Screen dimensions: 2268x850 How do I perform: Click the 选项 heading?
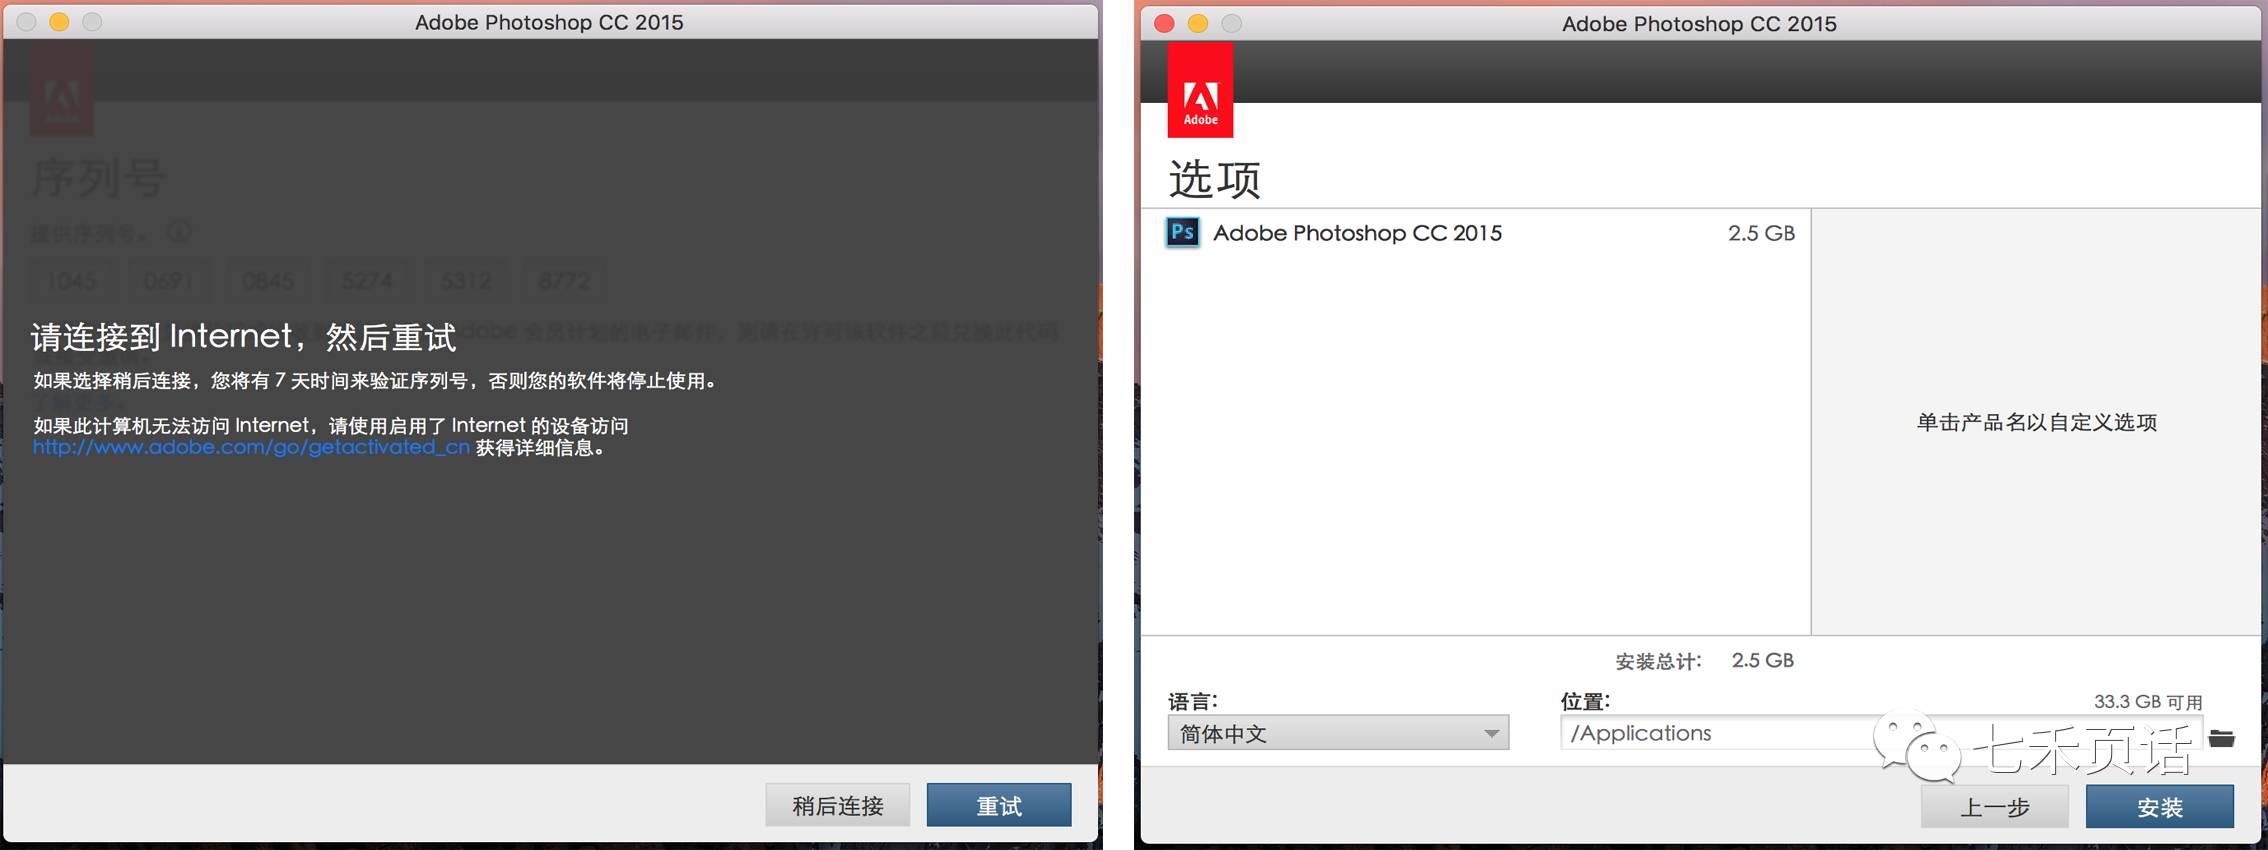tap(1214, 180)
